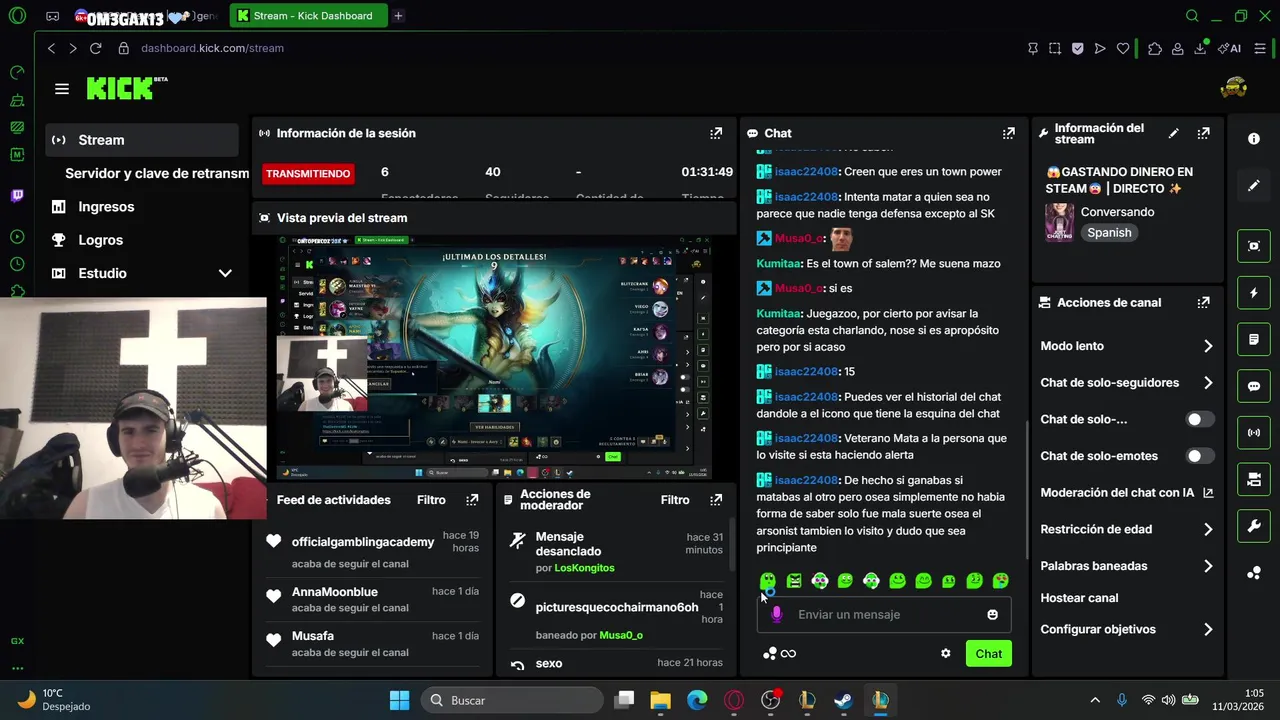Open Opera GX extensions puzzle icon
Image resolution: width=1280 pixels, height=720 pixels.
pyautogui.click(x=1155, y=48)
